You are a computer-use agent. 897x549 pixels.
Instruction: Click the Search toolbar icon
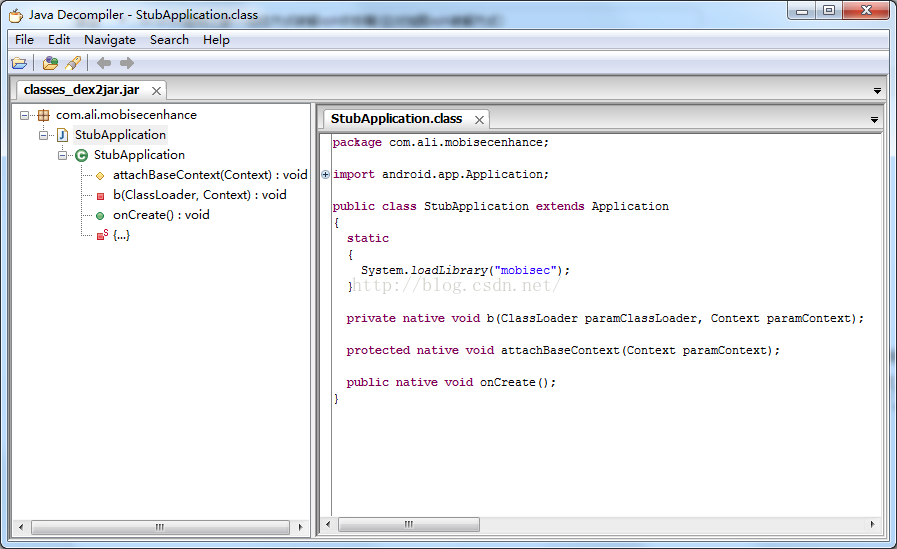pyautogui.click(x=73, y=63)
